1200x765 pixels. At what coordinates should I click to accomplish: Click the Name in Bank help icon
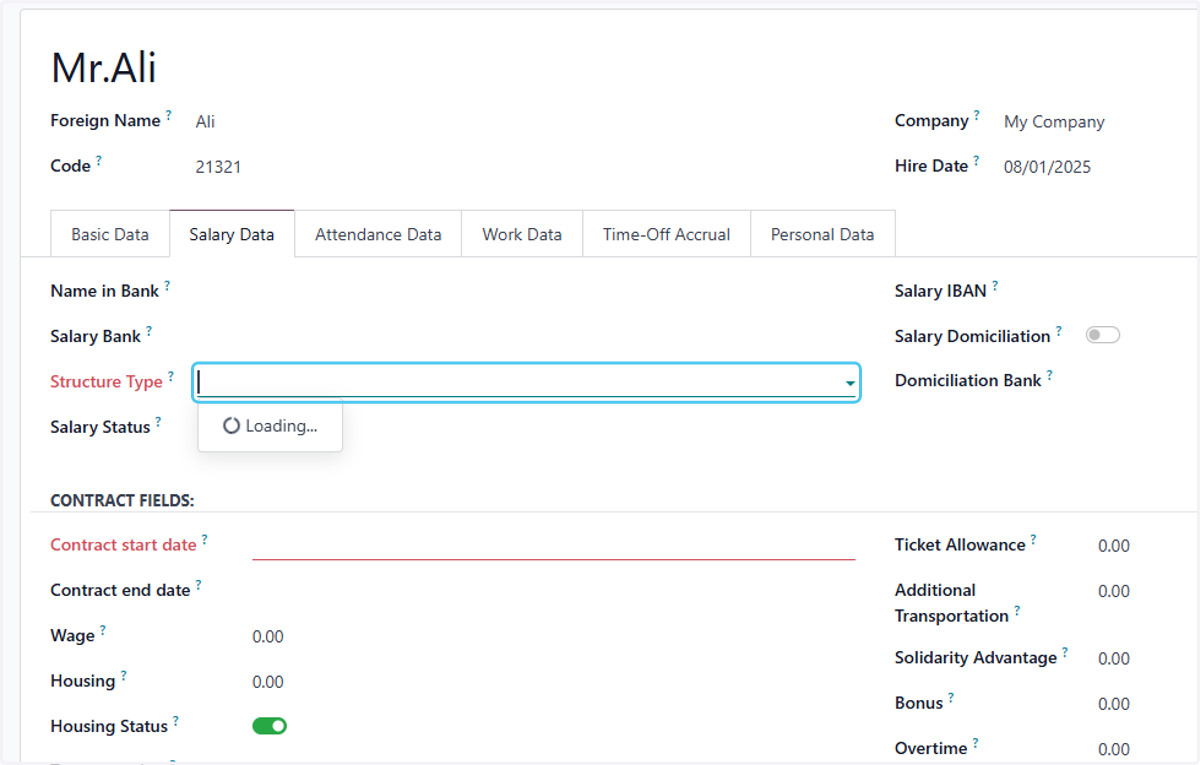(166, 286)
